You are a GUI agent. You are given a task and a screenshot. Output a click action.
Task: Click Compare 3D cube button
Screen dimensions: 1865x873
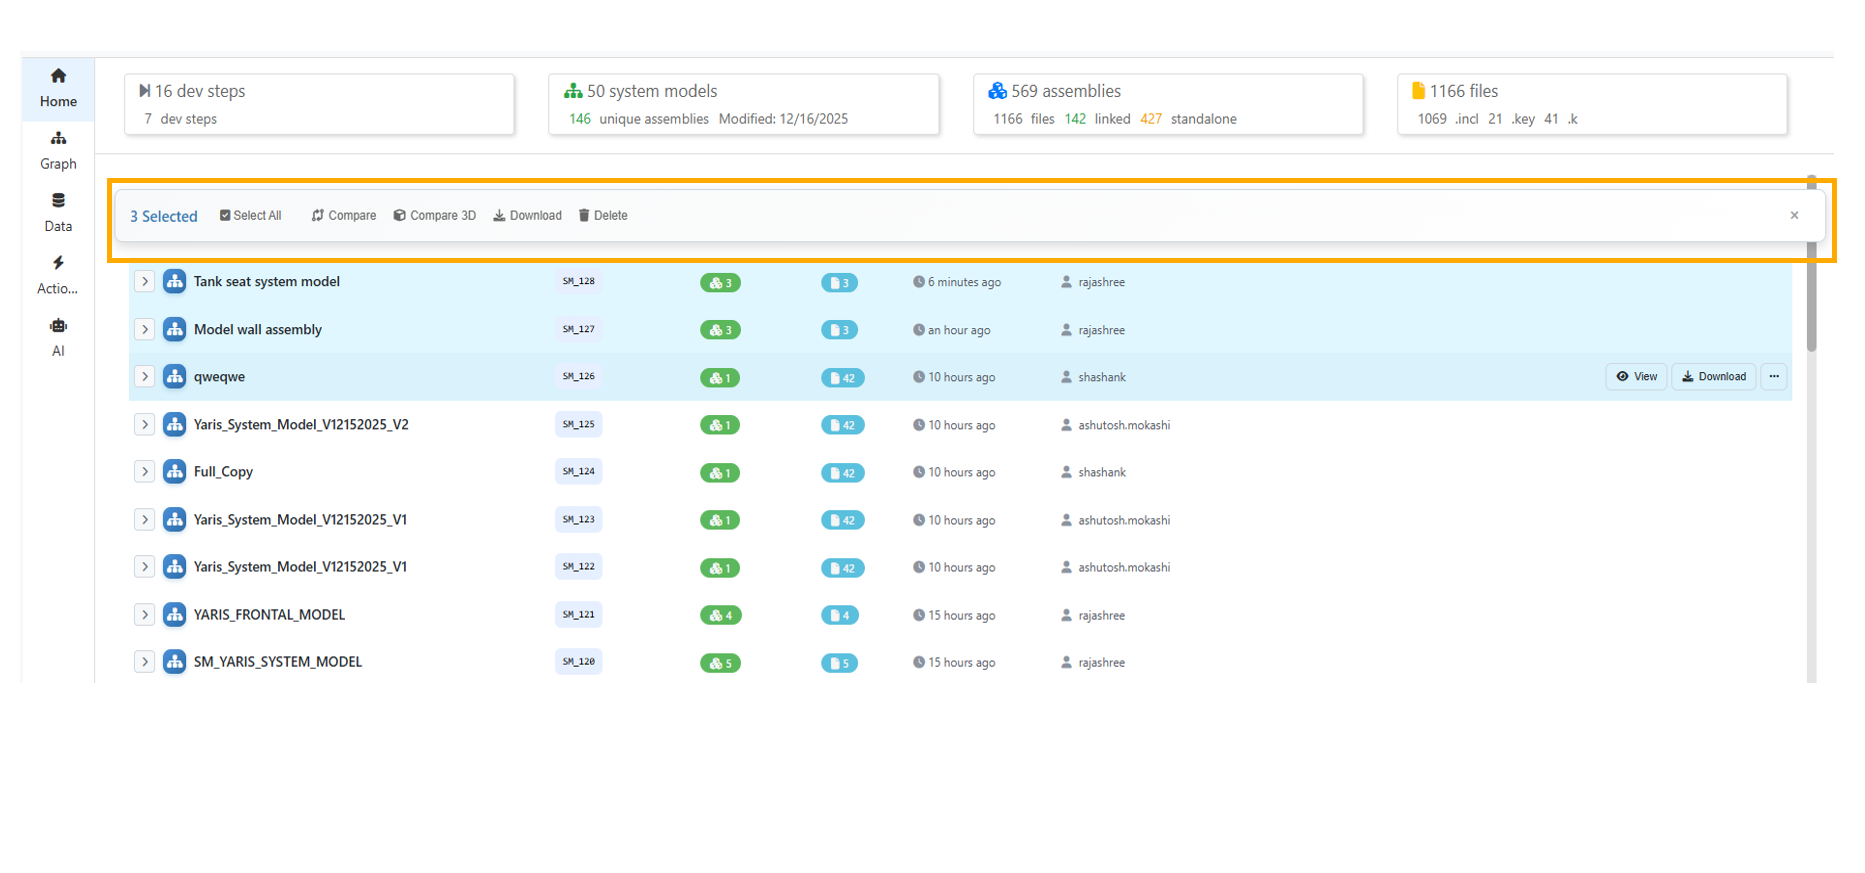[435, 216]
